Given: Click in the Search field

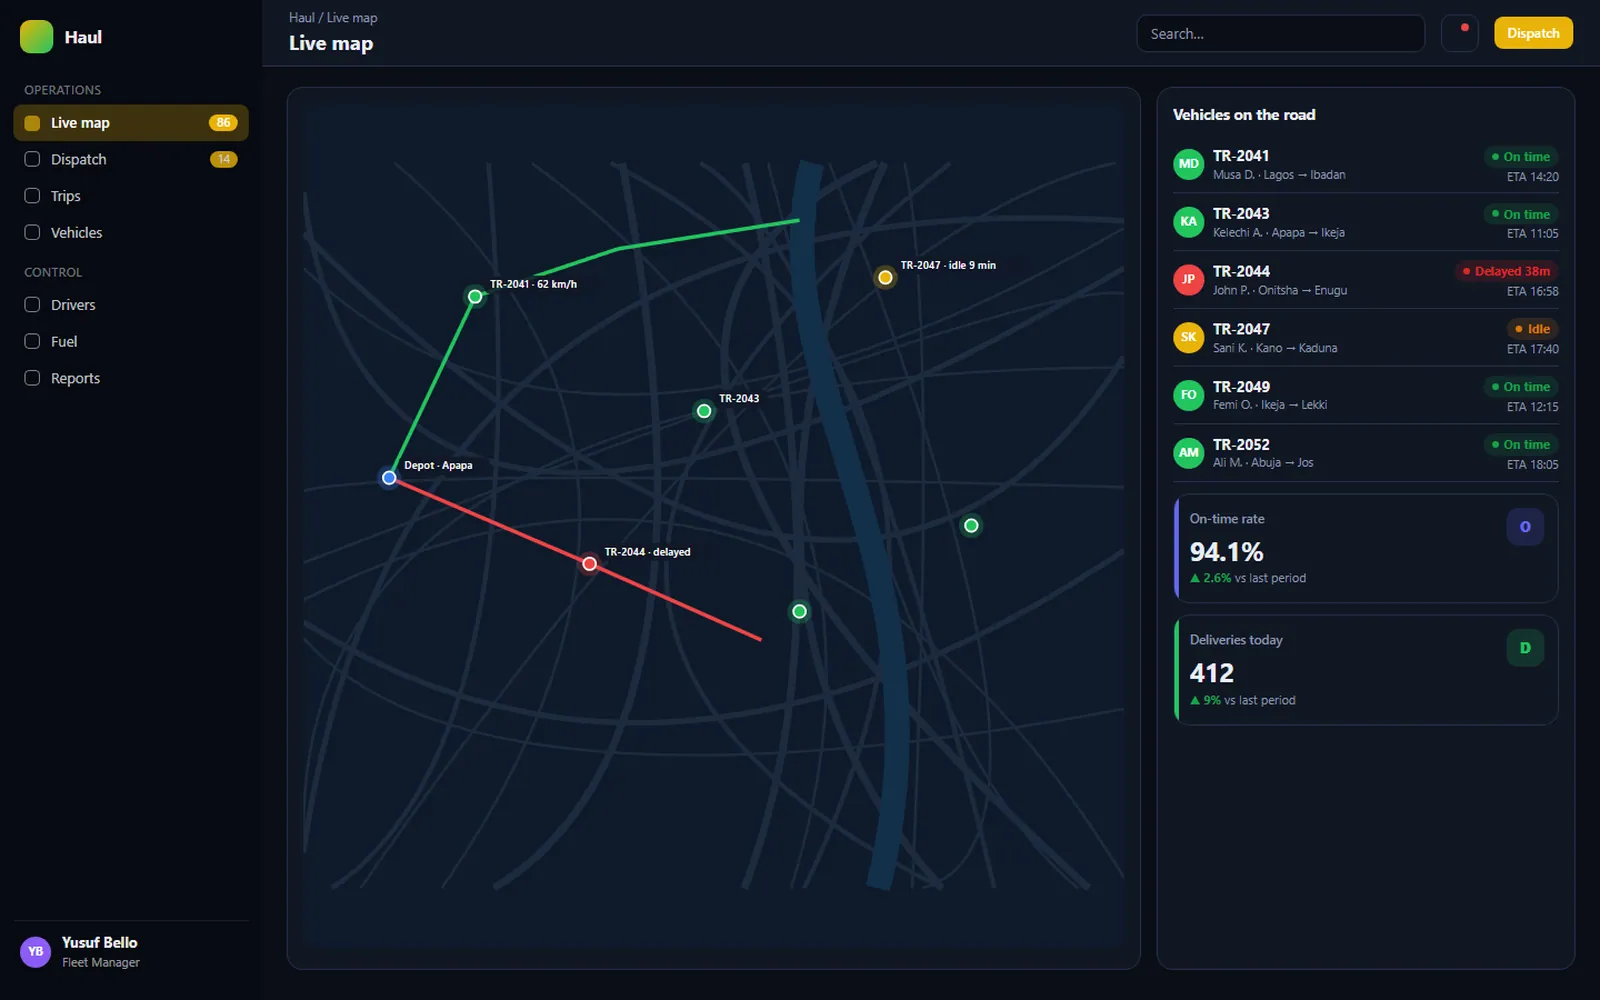Looking at the screenshot, I should [x=1280, y=34].
